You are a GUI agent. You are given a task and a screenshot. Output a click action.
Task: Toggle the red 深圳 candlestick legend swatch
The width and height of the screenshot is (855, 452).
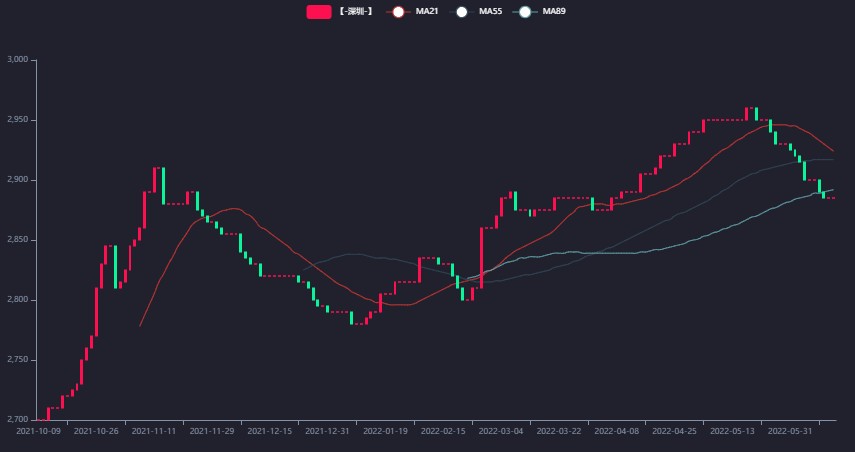pos(318,12)
